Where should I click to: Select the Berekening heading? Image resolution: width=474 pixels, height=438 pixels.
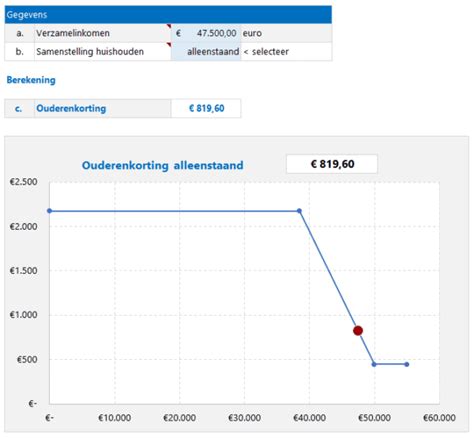pyautogui.click(x=31, y=80)
